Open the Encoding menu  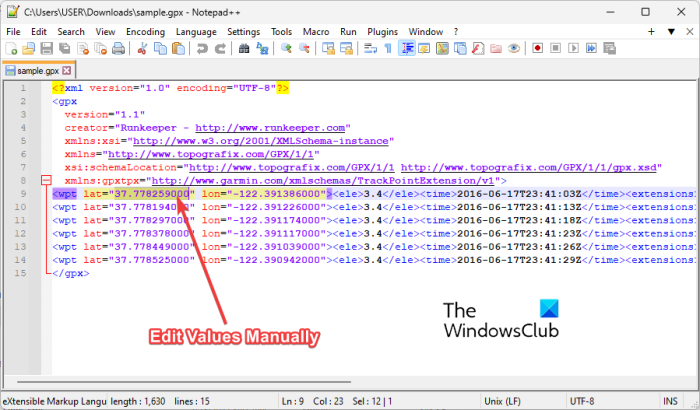[x=146, y=32]
